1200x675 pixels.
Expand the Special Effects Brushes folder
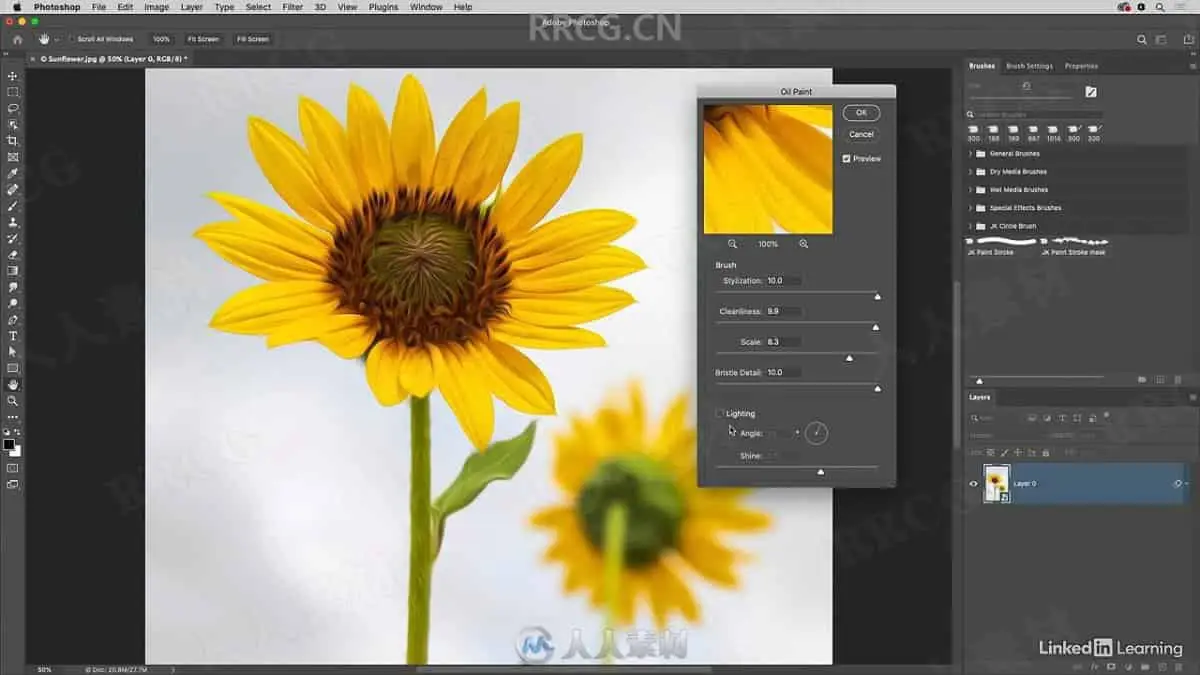[971, 208]
